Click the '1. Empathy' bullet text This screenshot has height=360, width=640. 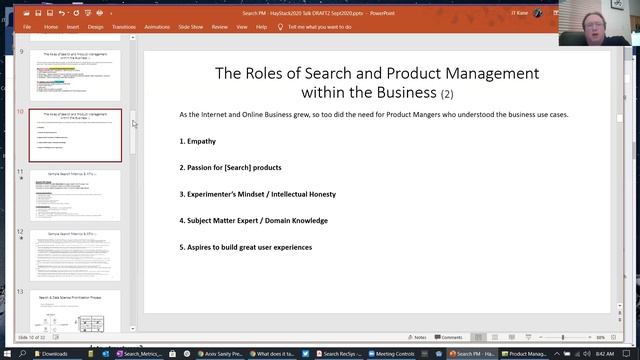[x=198, y=141]
